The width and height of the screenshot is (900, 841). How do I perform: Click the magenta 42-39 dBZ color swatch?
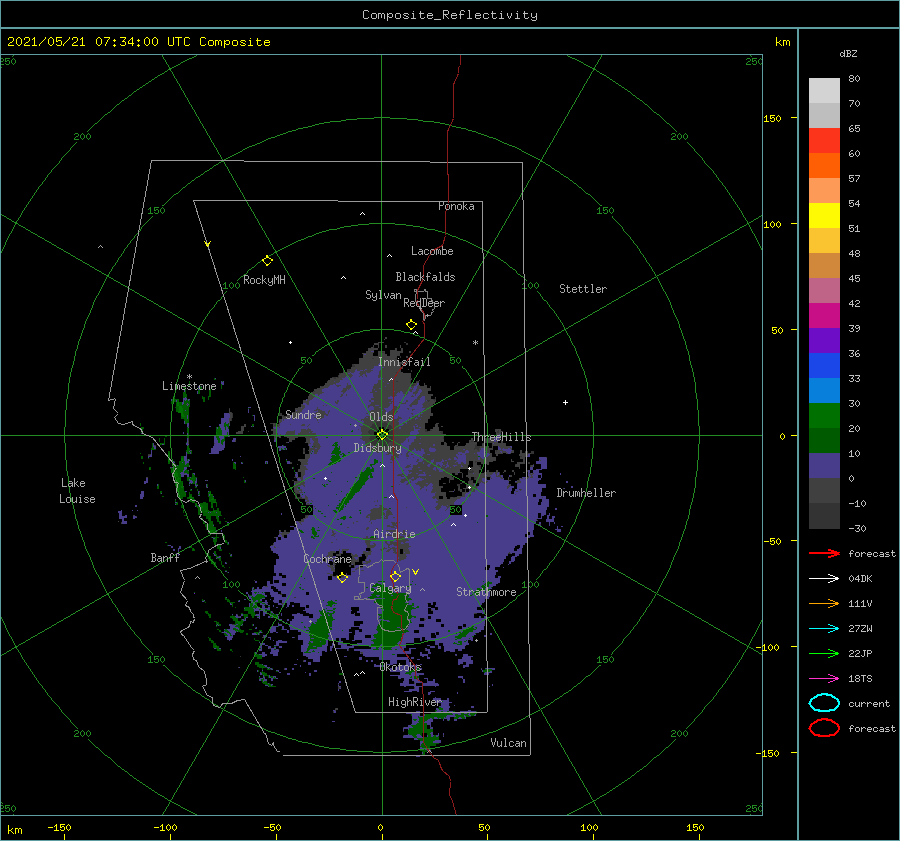click(824, 316)
